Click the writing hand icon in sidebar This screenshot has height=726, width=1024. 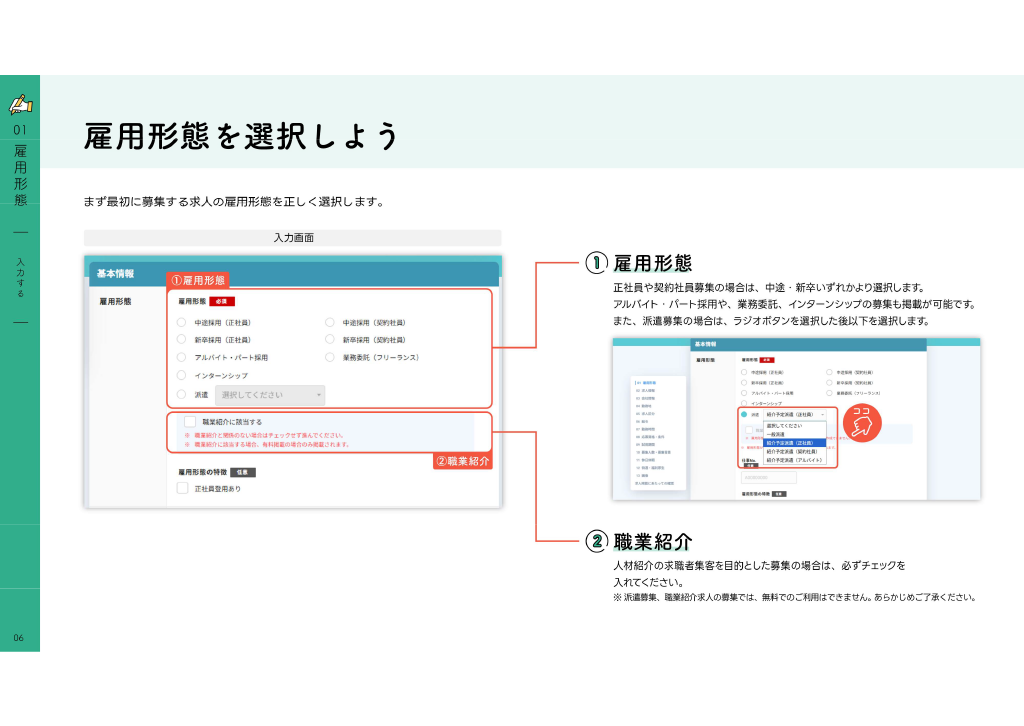[x=20, y=104]
